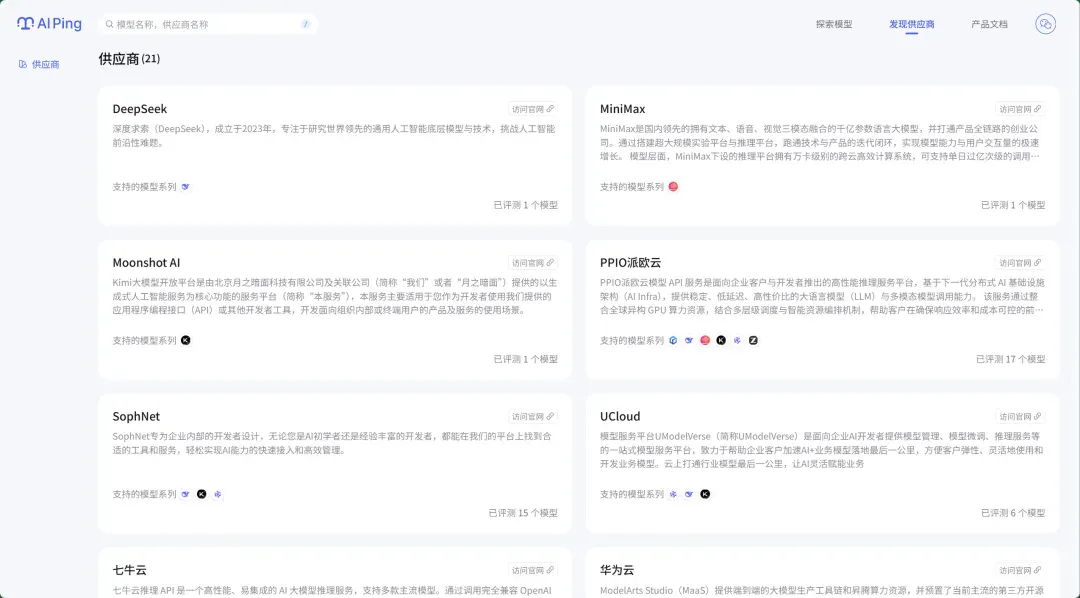Click the Kimi K icon in UCloud card
Viewport: 1080px width, 598px height.
point(705,494)
